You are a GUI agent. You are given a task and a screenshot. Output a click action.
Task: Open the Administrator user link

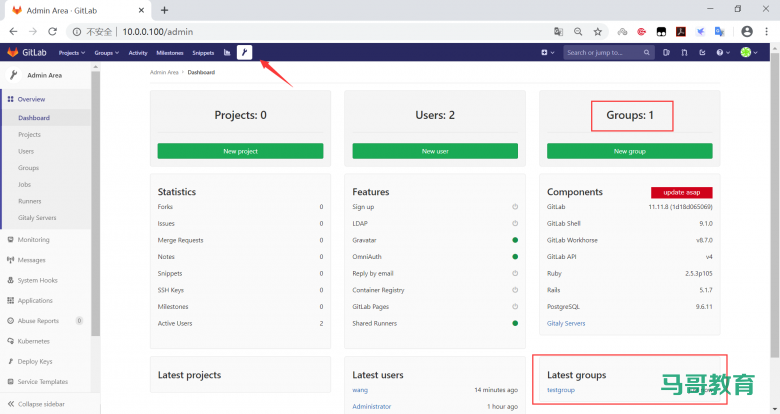tap(372, 407)
